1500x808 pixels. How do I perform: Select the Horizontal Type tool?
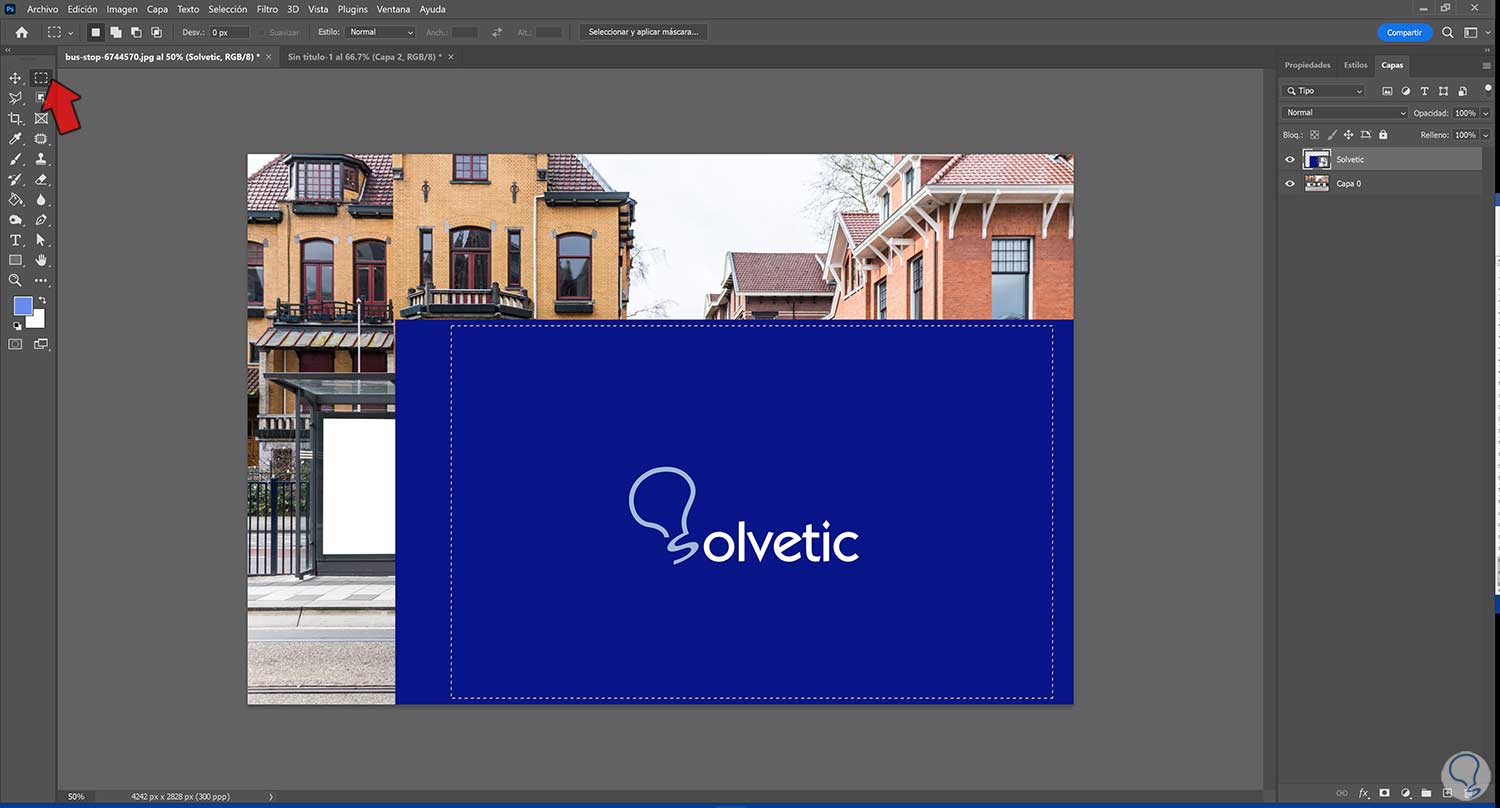[x=15, y=240]
